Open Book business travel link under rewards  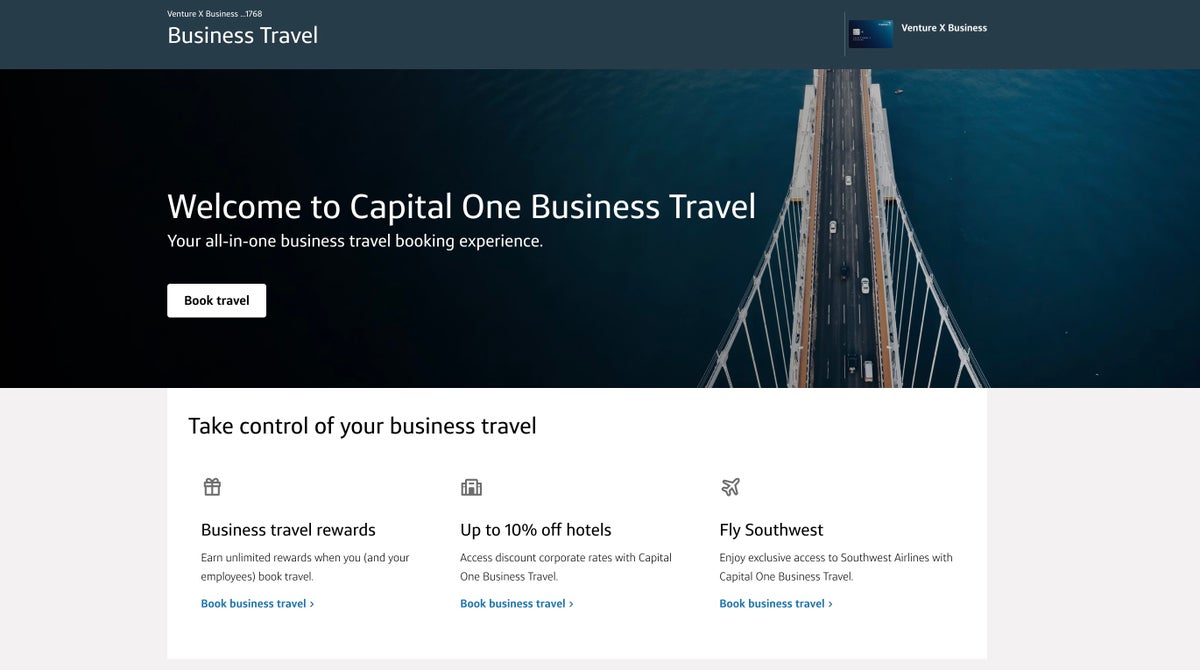(253, 604)
